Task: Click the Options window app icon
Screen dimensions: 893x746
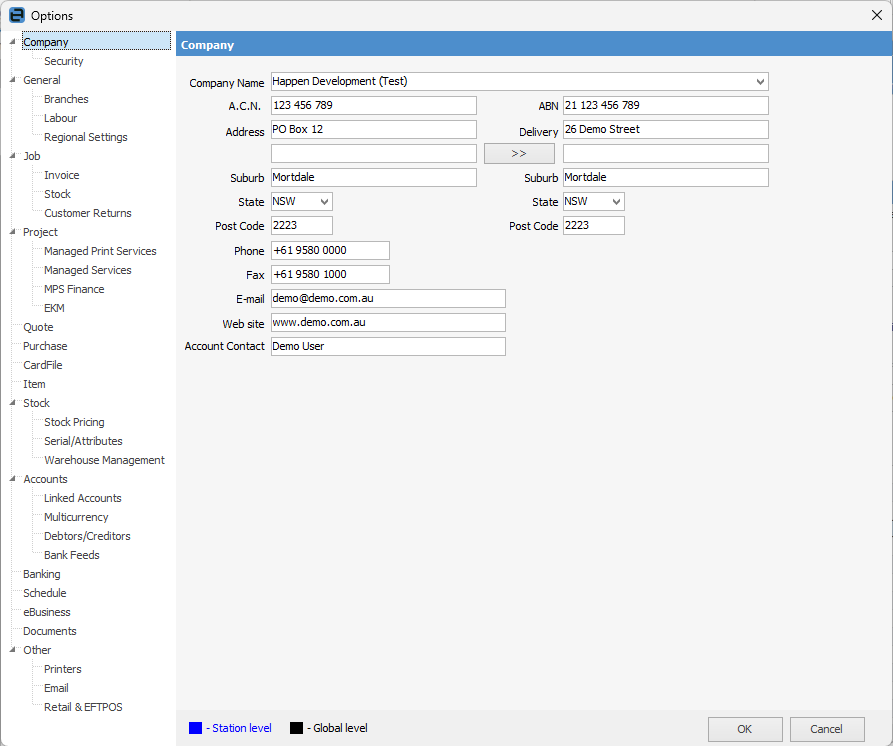Action: tap(16, 15)
